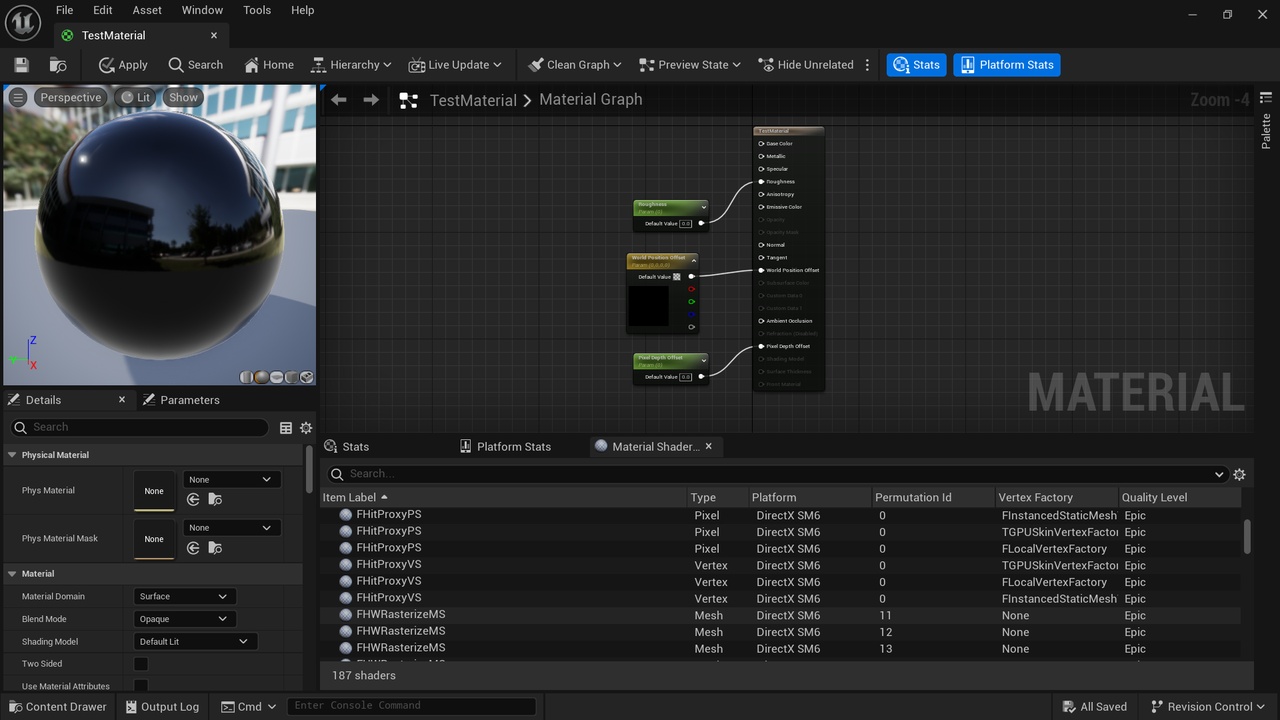Use selected asset for Phys Material Mask
The image size is (1280, 720).
(193, 548)
